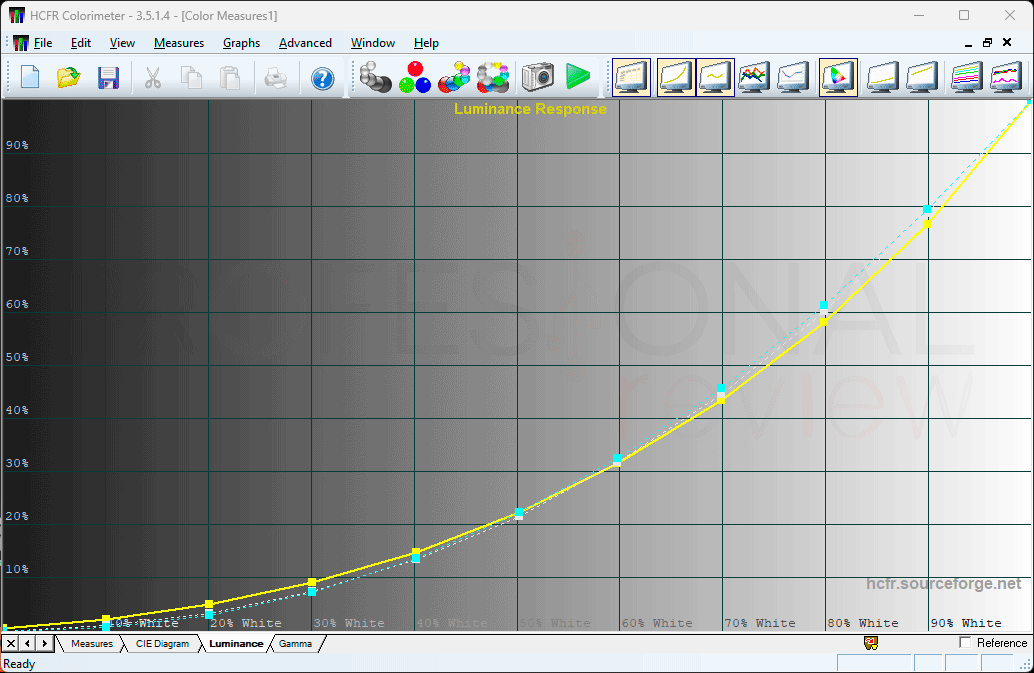The image size is (1034, 673).
Task: Click the ring of colored spheres icon
Action: (x=493, y=77)
